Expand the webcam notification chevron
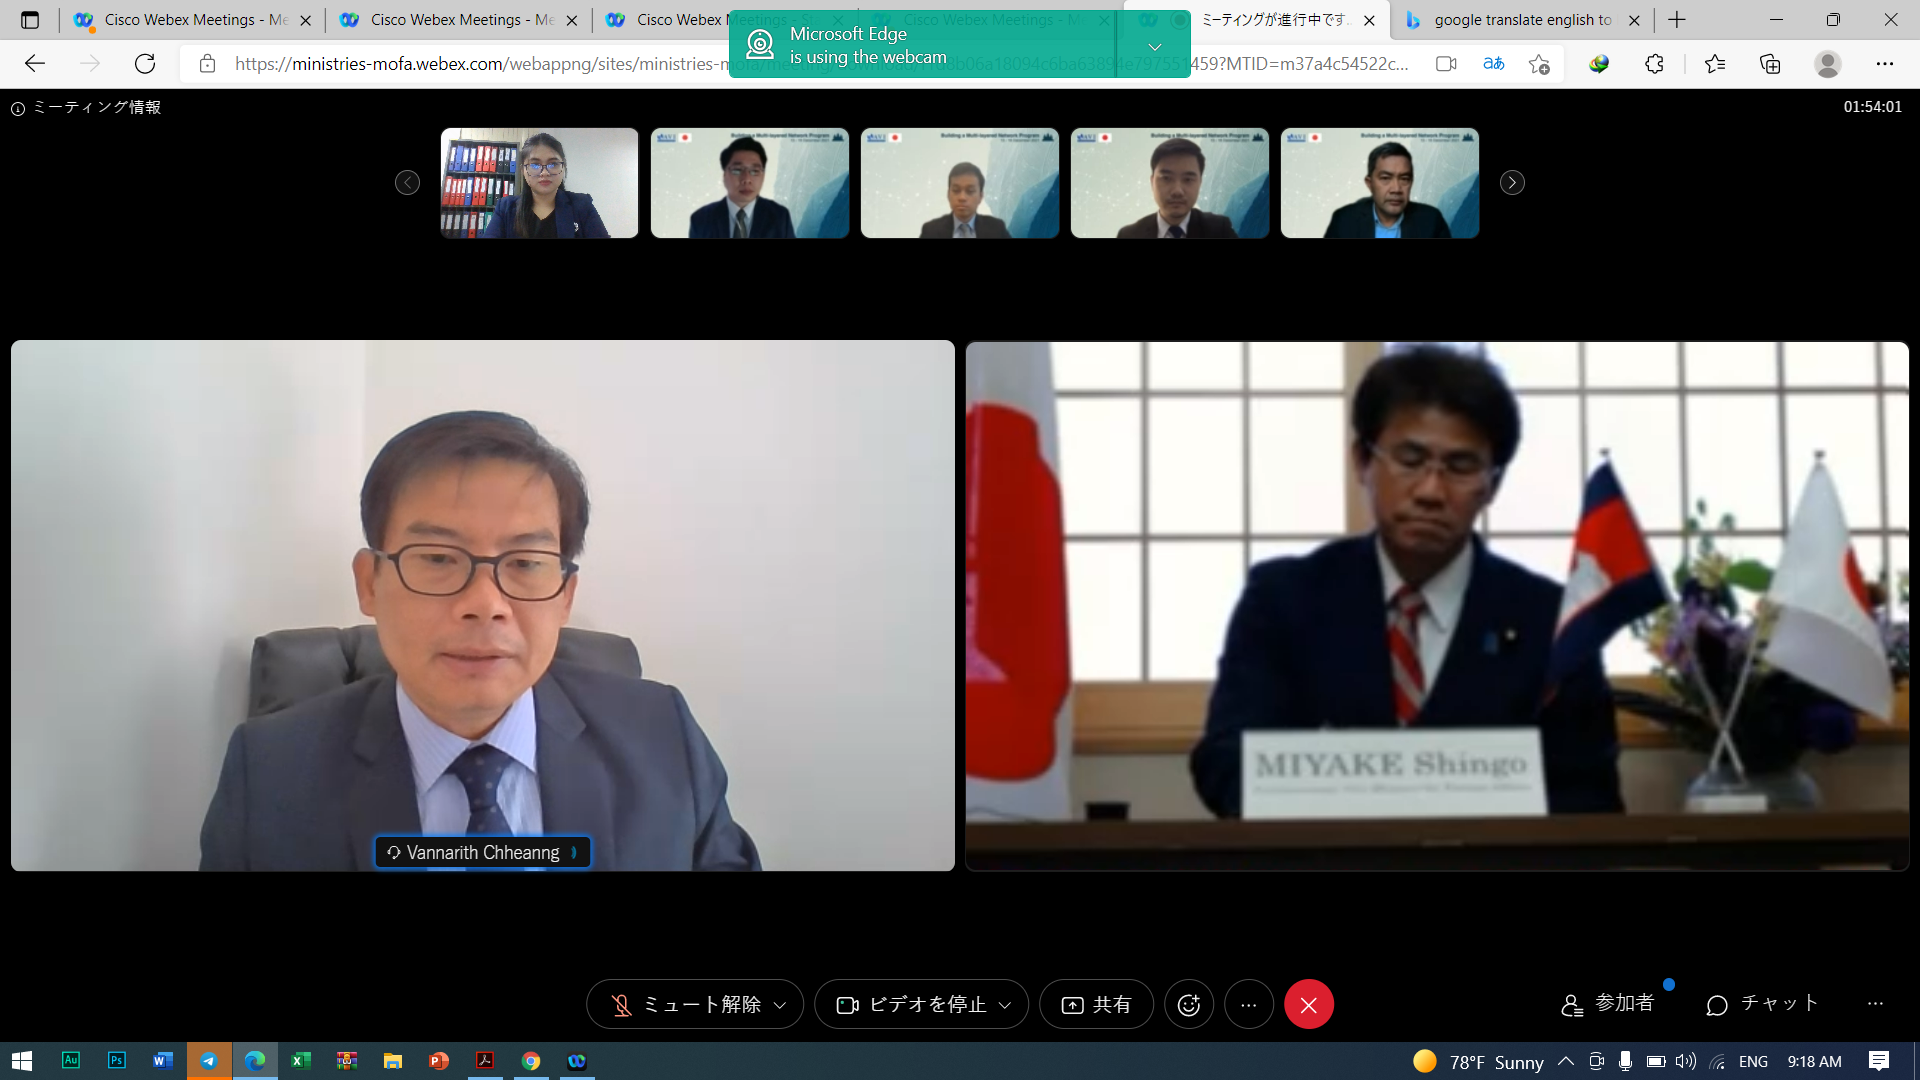 click(1154, 46)
